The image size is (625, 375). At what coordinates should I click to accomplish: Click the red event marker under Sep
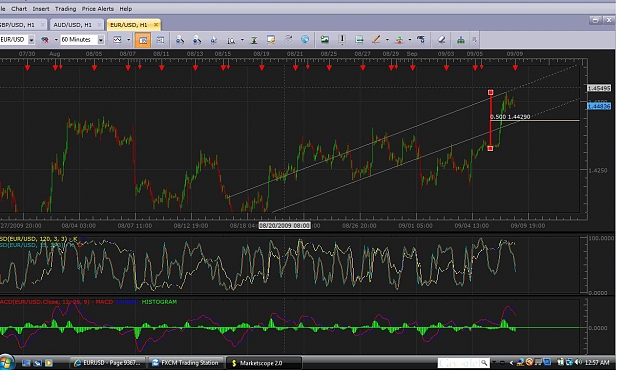413,68
